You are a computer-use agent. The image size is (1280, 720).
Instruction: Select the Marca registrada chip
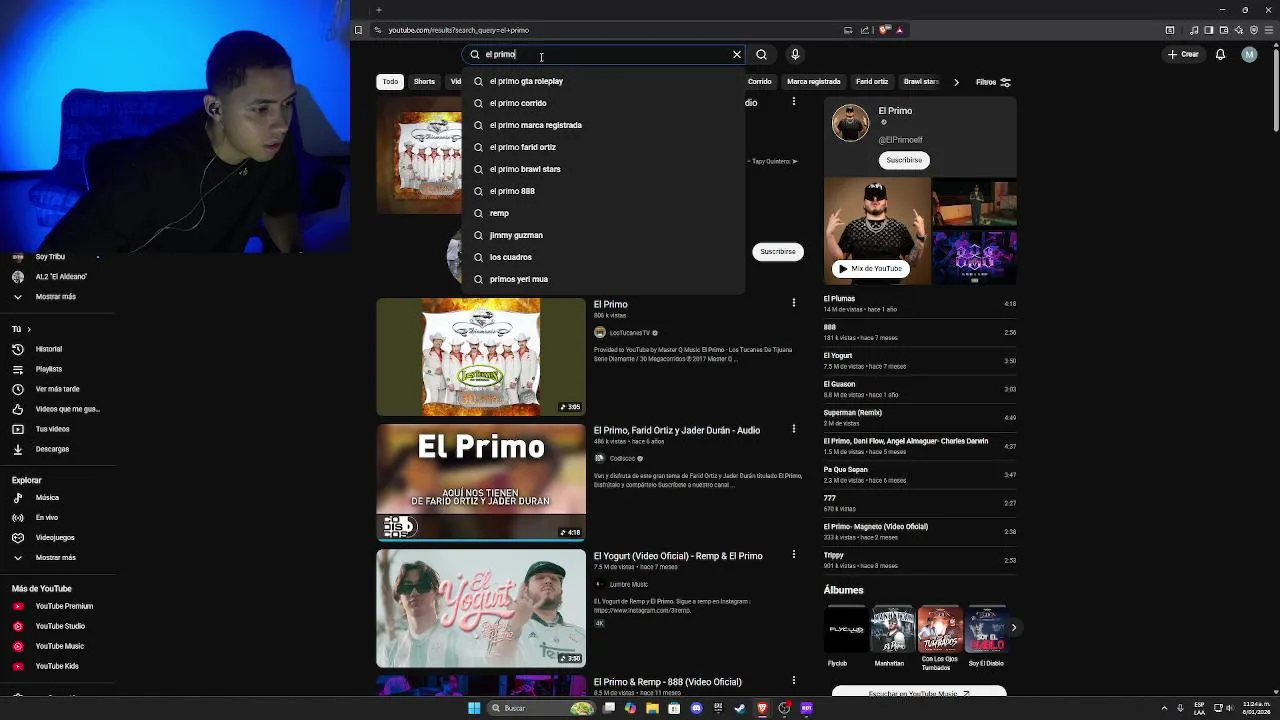click(x=813, y=82)
